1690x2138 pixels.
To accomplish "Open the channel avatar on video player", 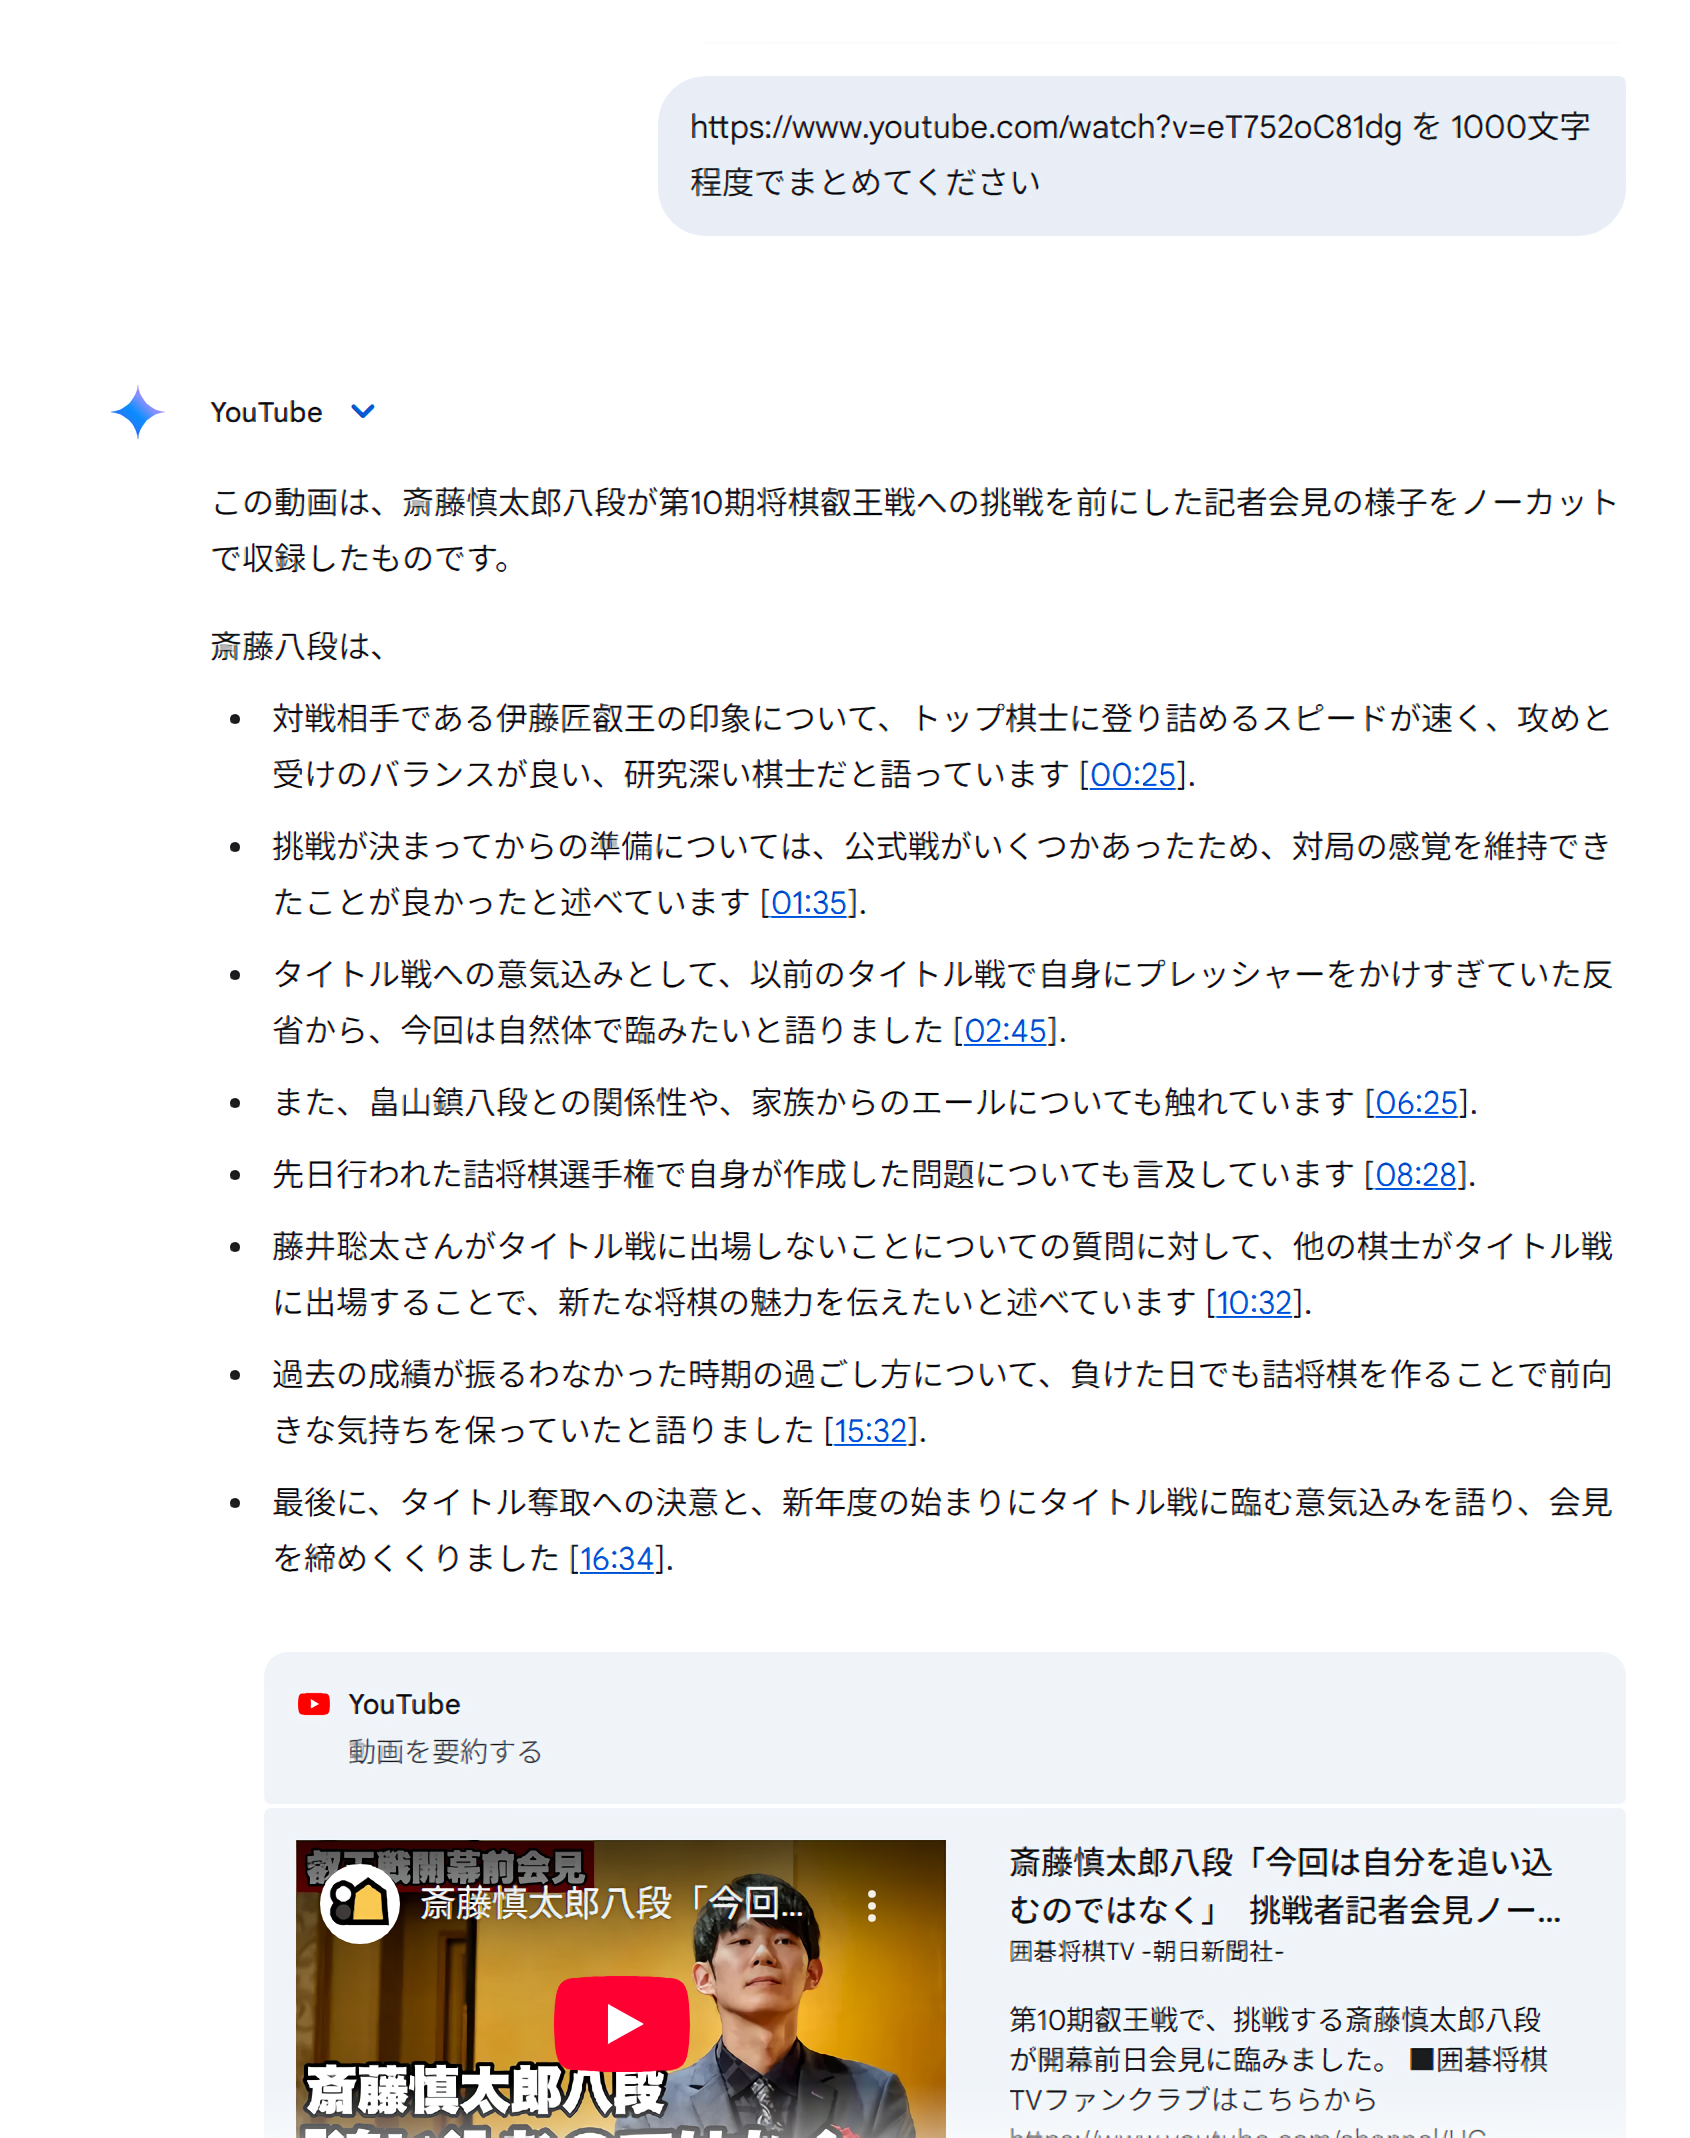I will 360,1904.
